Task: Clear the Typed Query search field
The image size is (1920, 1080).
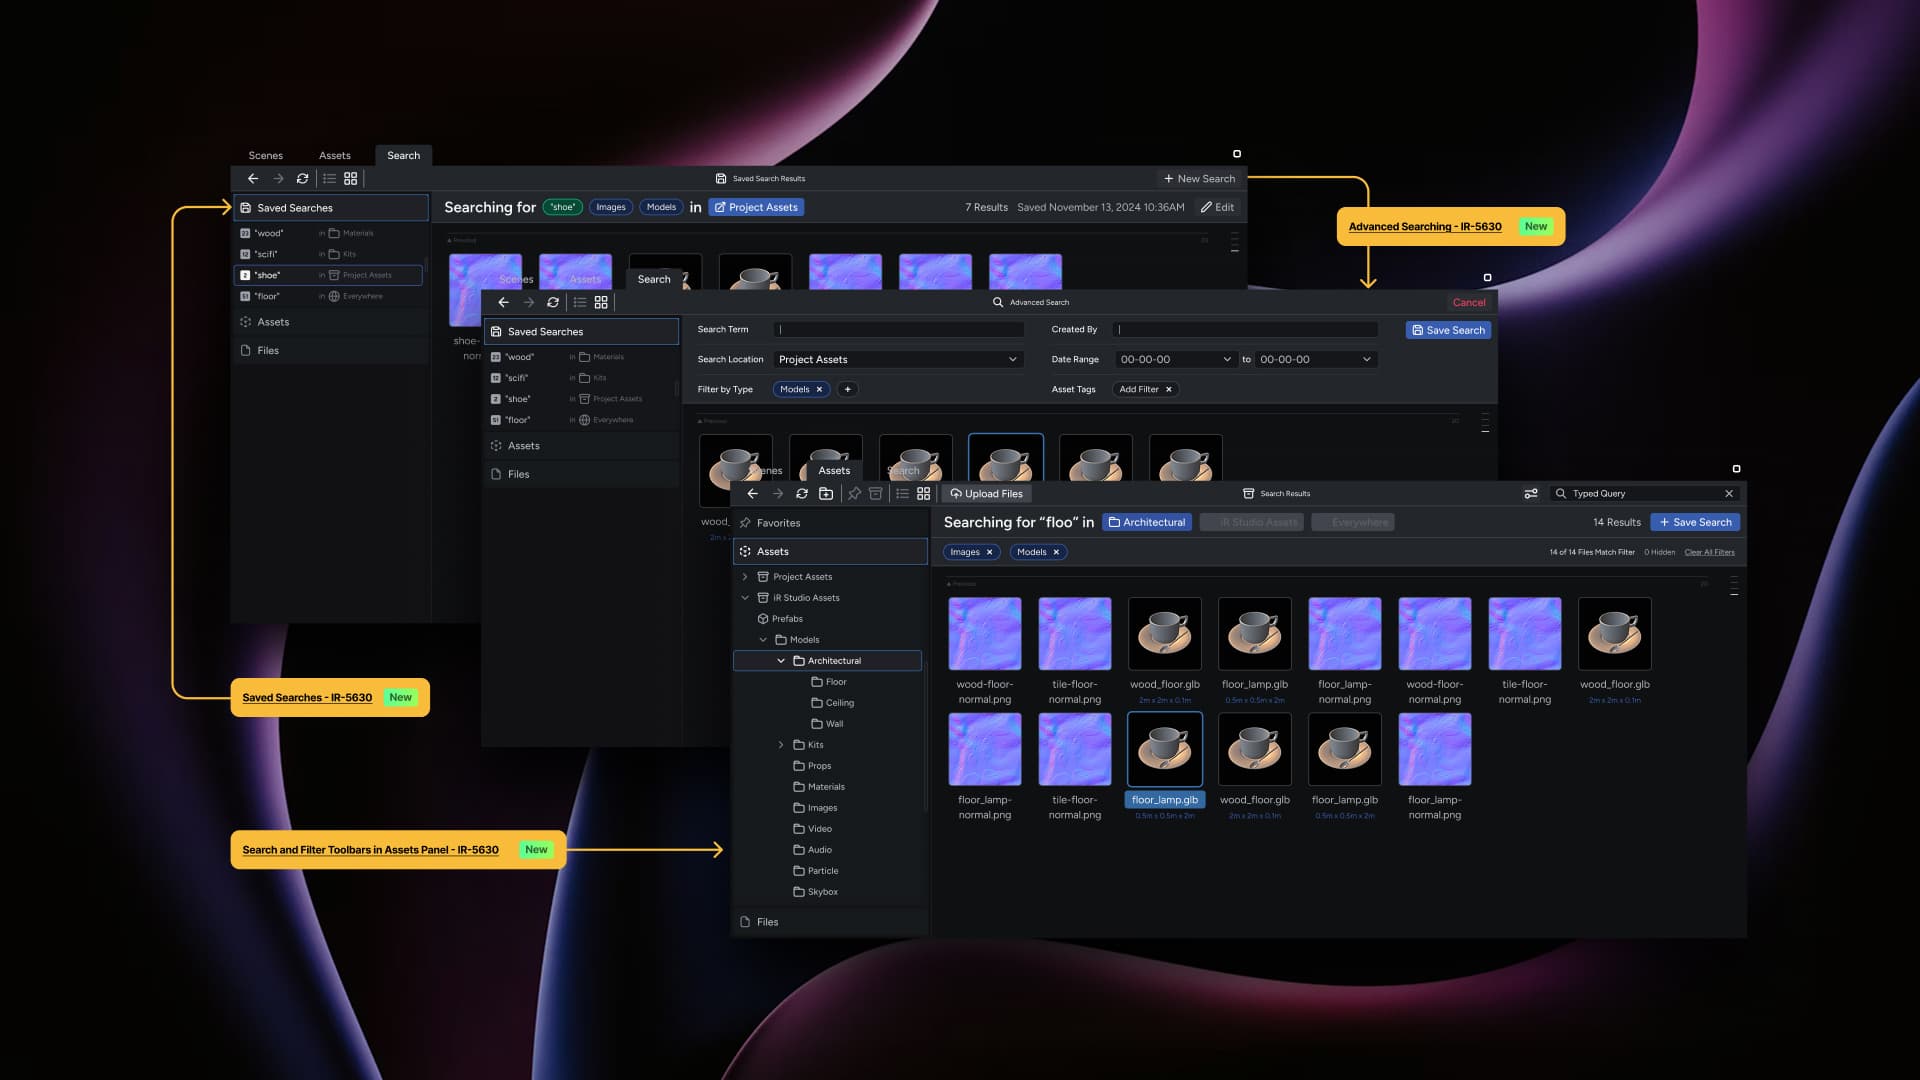Action: tap(1729, 494)
